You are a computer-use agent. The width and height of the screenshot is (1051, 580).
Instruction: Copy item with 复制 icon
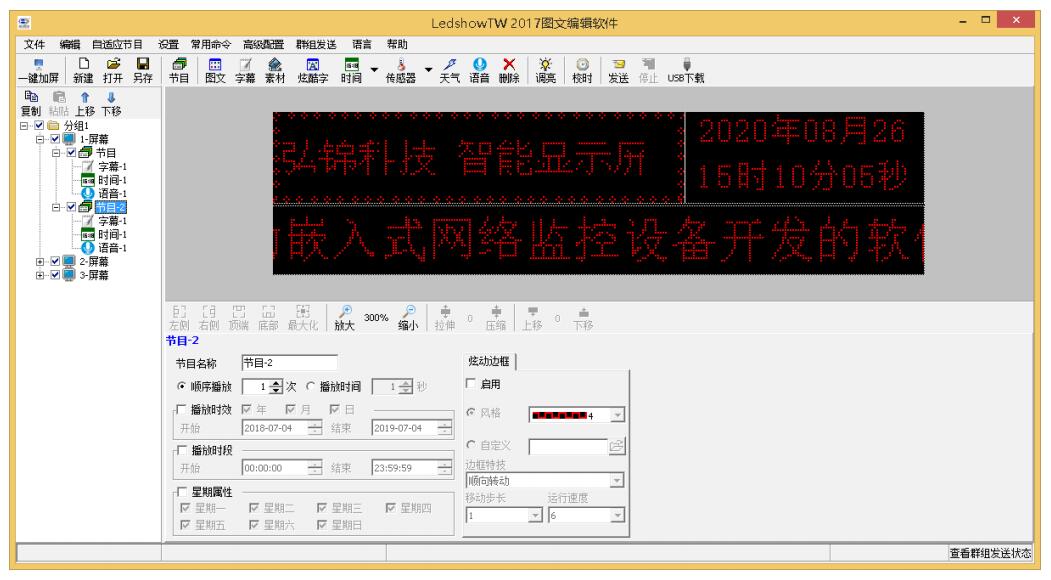pyautogui.click(x=31, y=104)
